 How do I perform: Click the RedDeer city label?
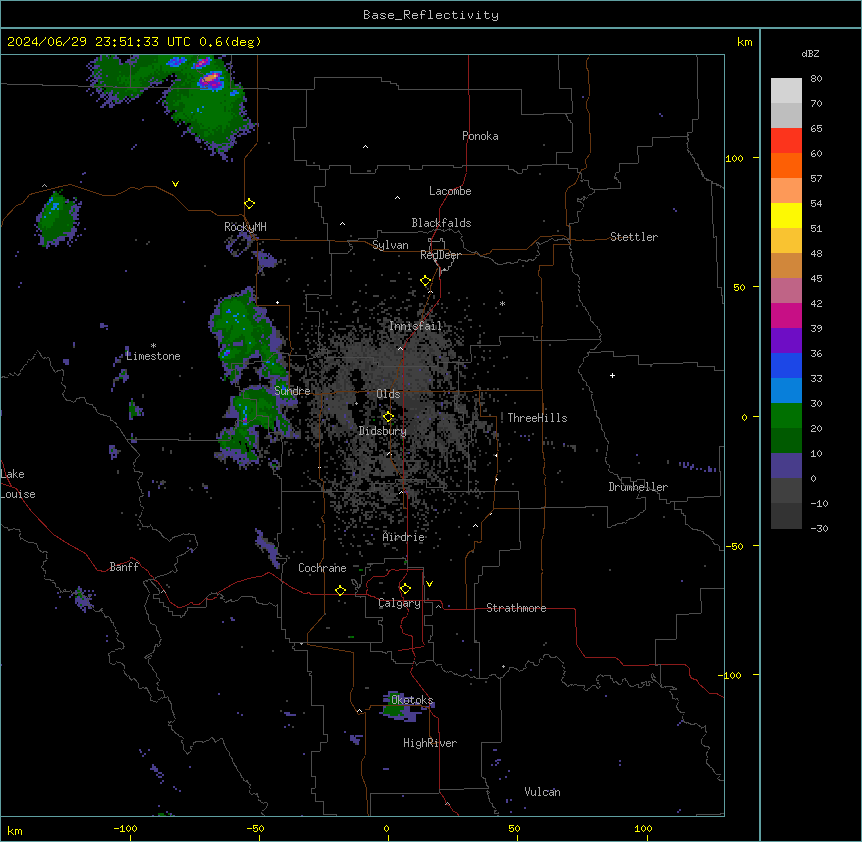(440, 255)
